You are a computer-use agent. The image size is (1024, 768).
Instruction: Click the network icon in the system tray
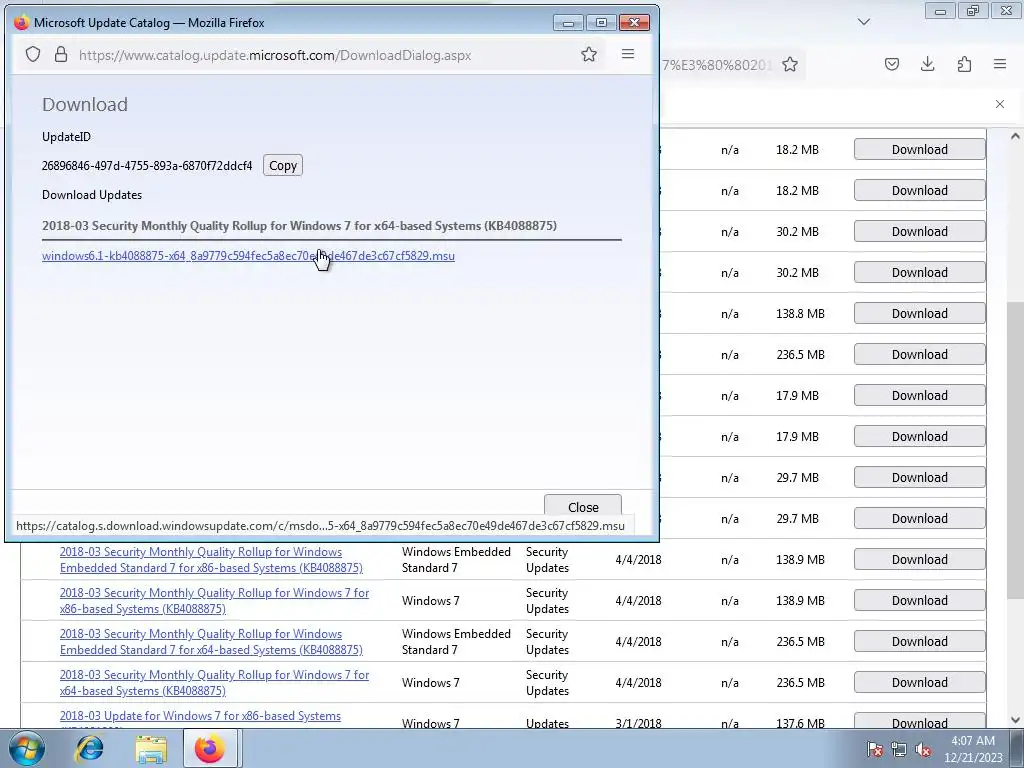tap(899, 750)
